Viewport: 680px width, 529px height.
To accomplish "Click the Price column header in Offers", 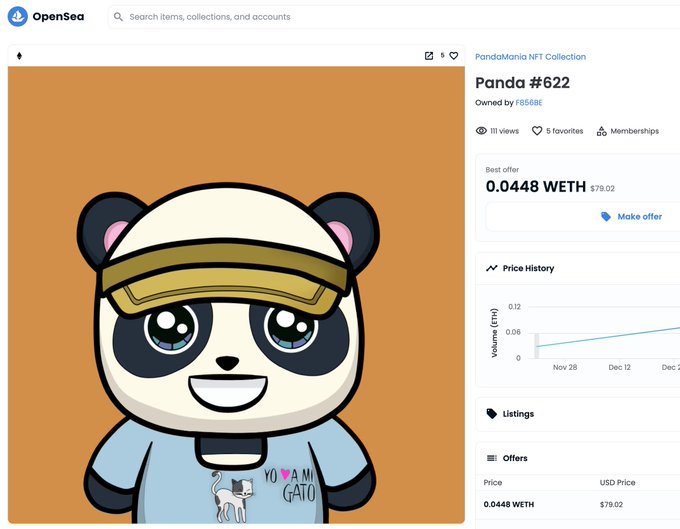I will (x=493, y=483).
